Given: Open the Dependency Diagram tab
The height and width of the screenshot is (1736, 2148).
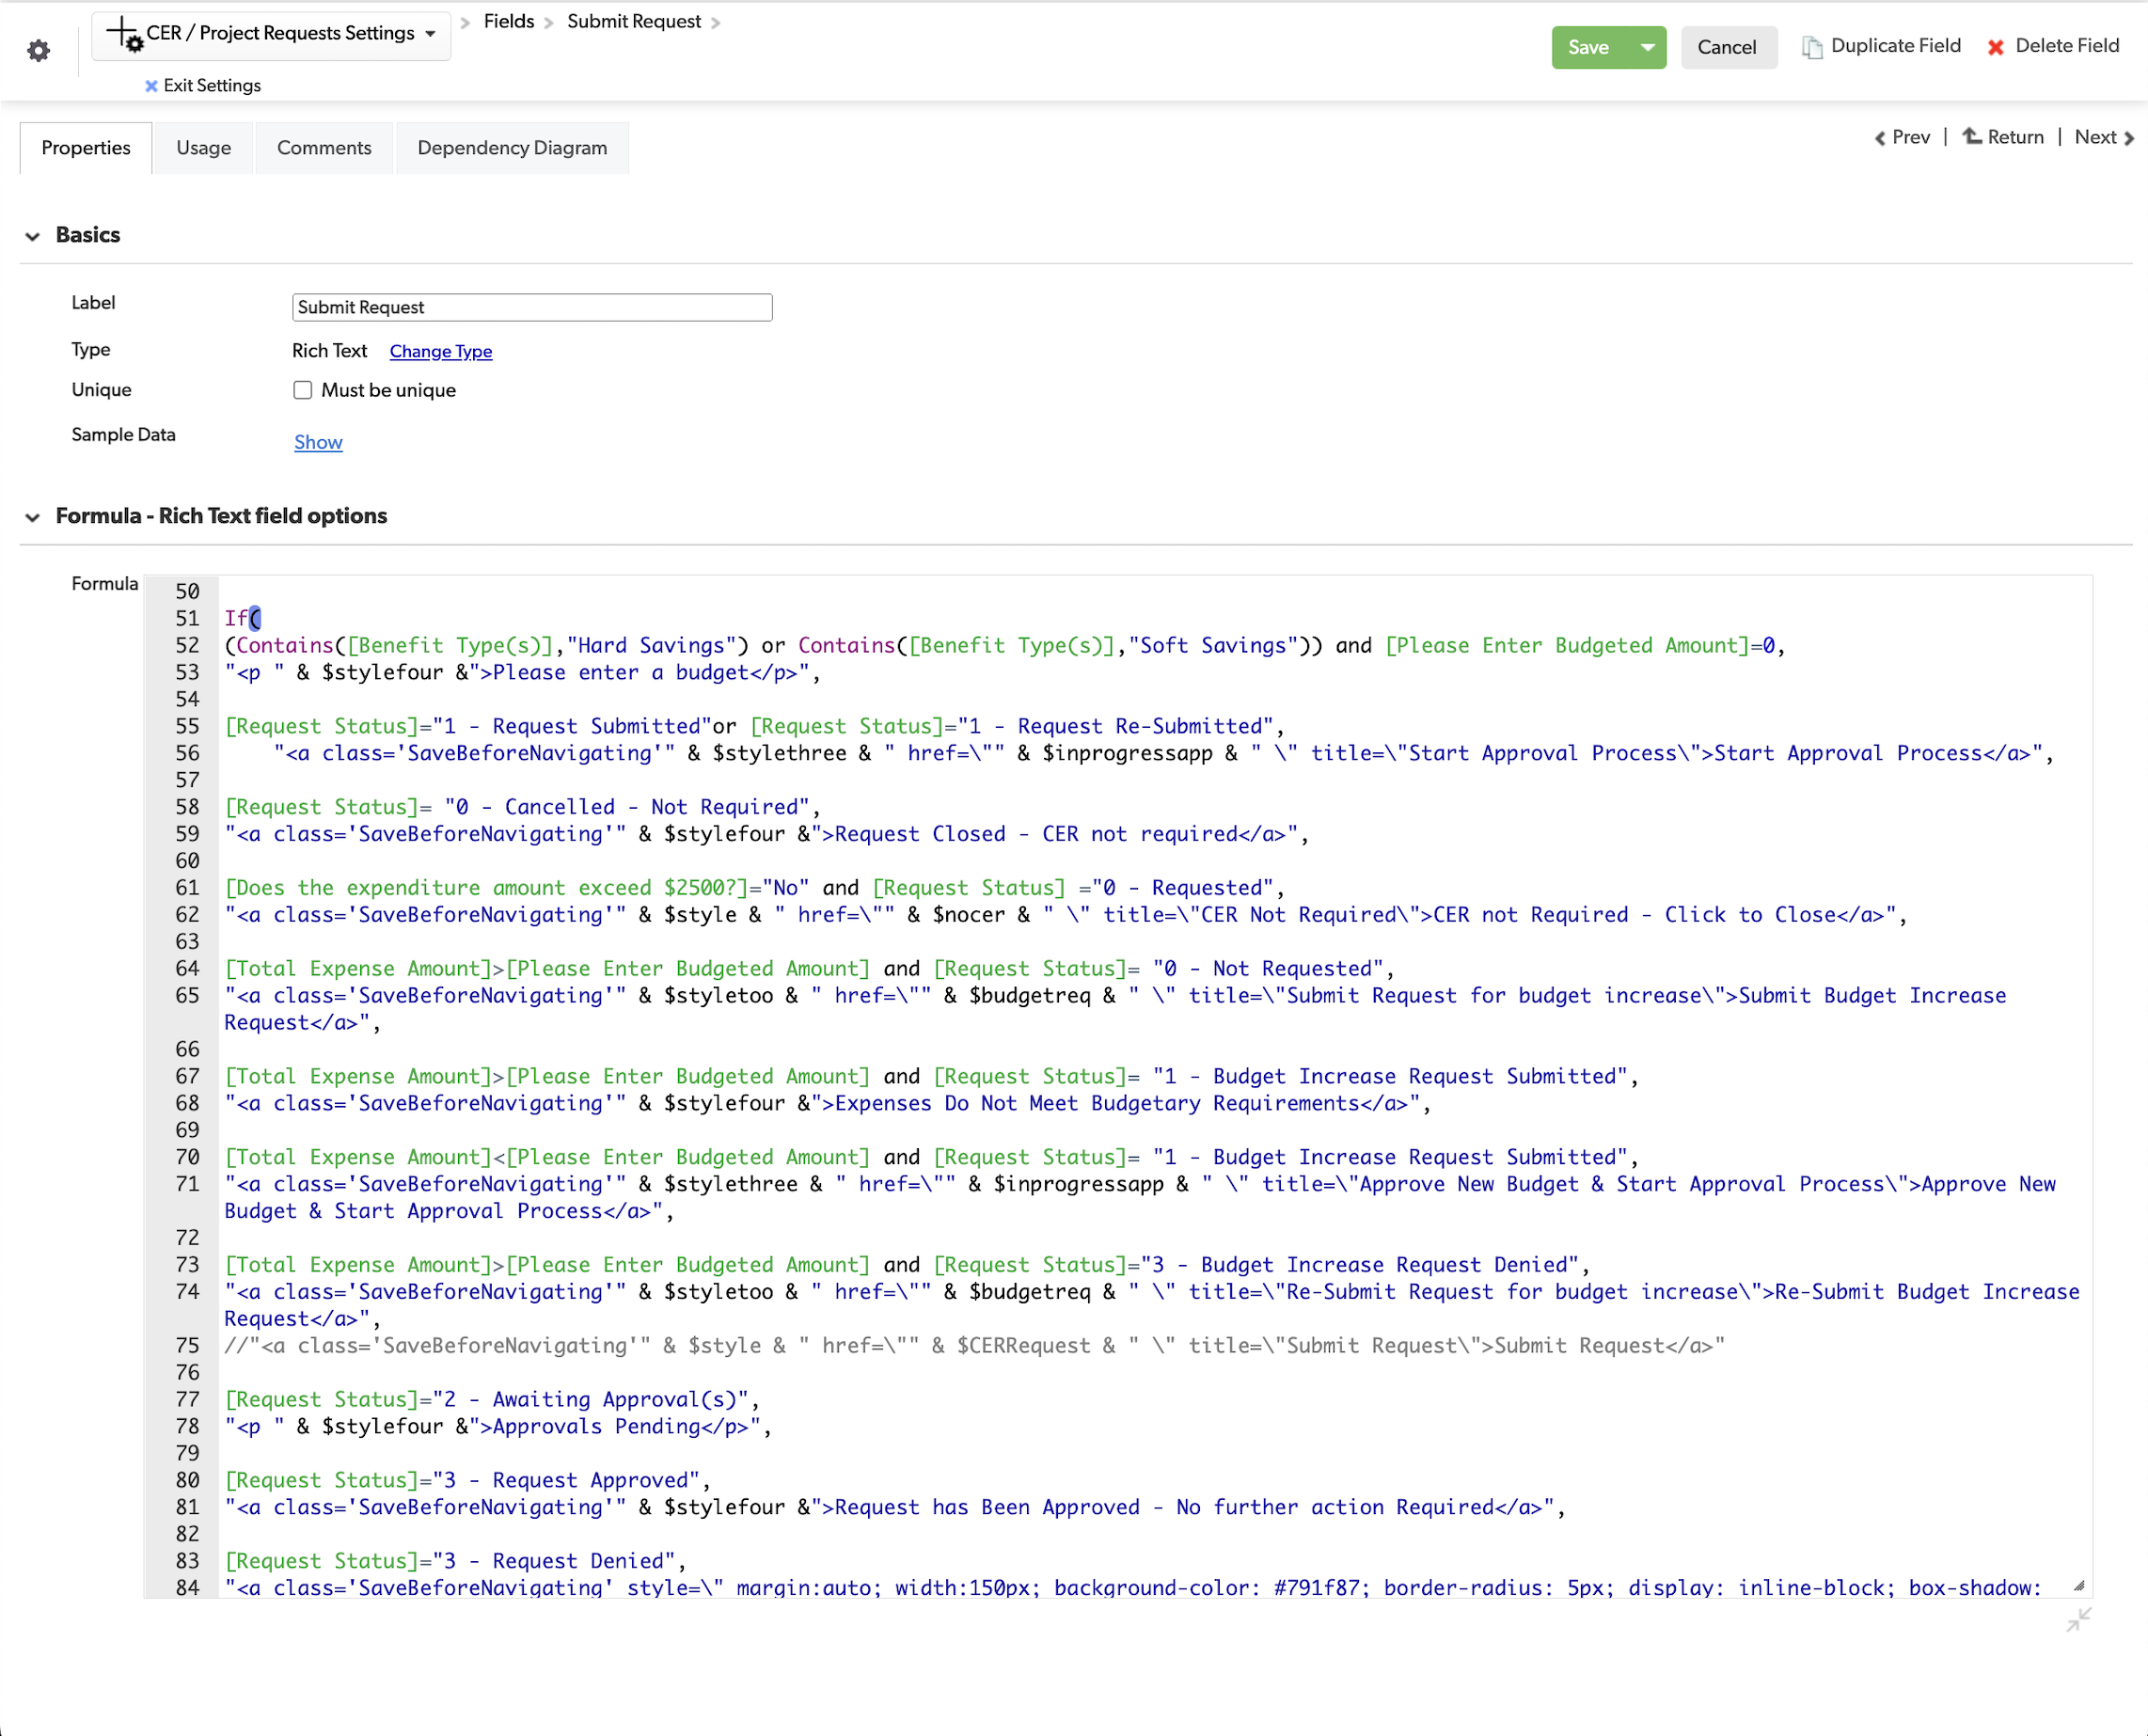Looking at the screenshot, I should pos(512,148).
